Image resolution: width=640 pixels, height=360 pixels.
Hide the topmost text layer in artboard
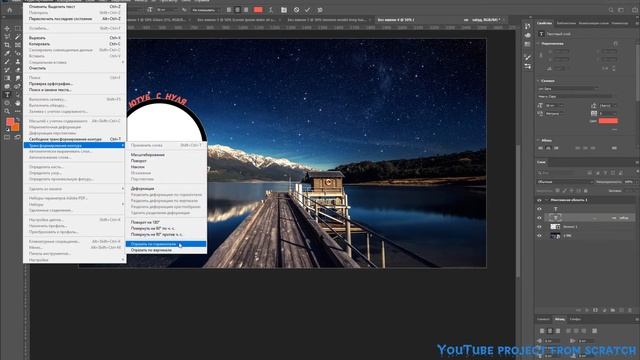[539, 209]
